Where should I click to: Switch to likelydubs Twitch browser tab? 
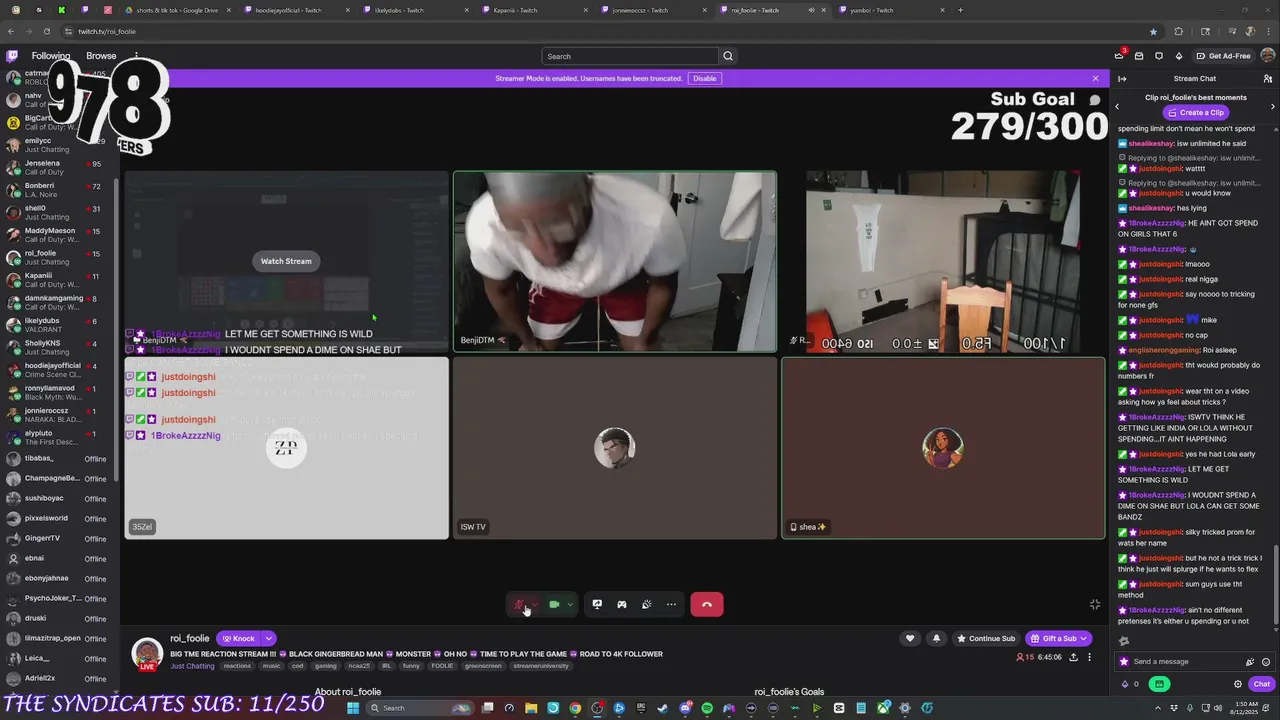(x=409, y=10)
